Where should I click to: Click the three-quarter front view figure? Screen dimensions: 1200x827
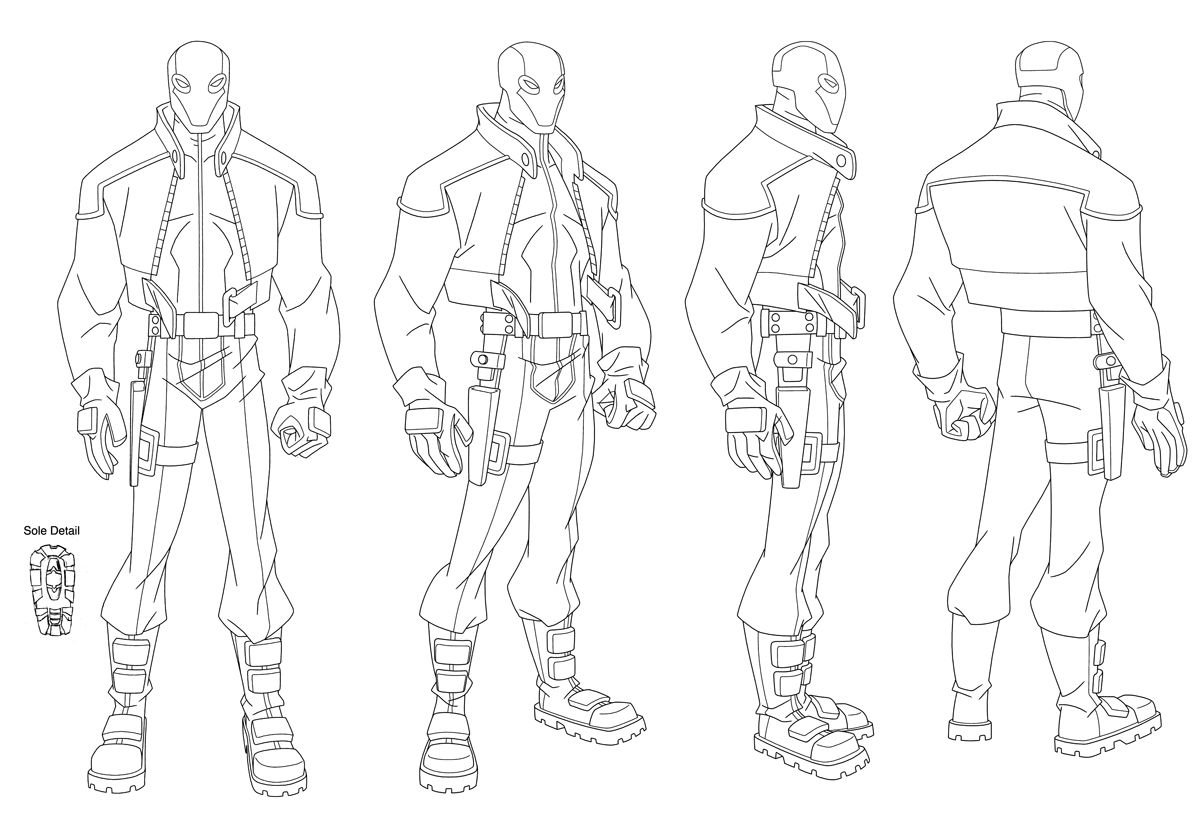(515, 415)
